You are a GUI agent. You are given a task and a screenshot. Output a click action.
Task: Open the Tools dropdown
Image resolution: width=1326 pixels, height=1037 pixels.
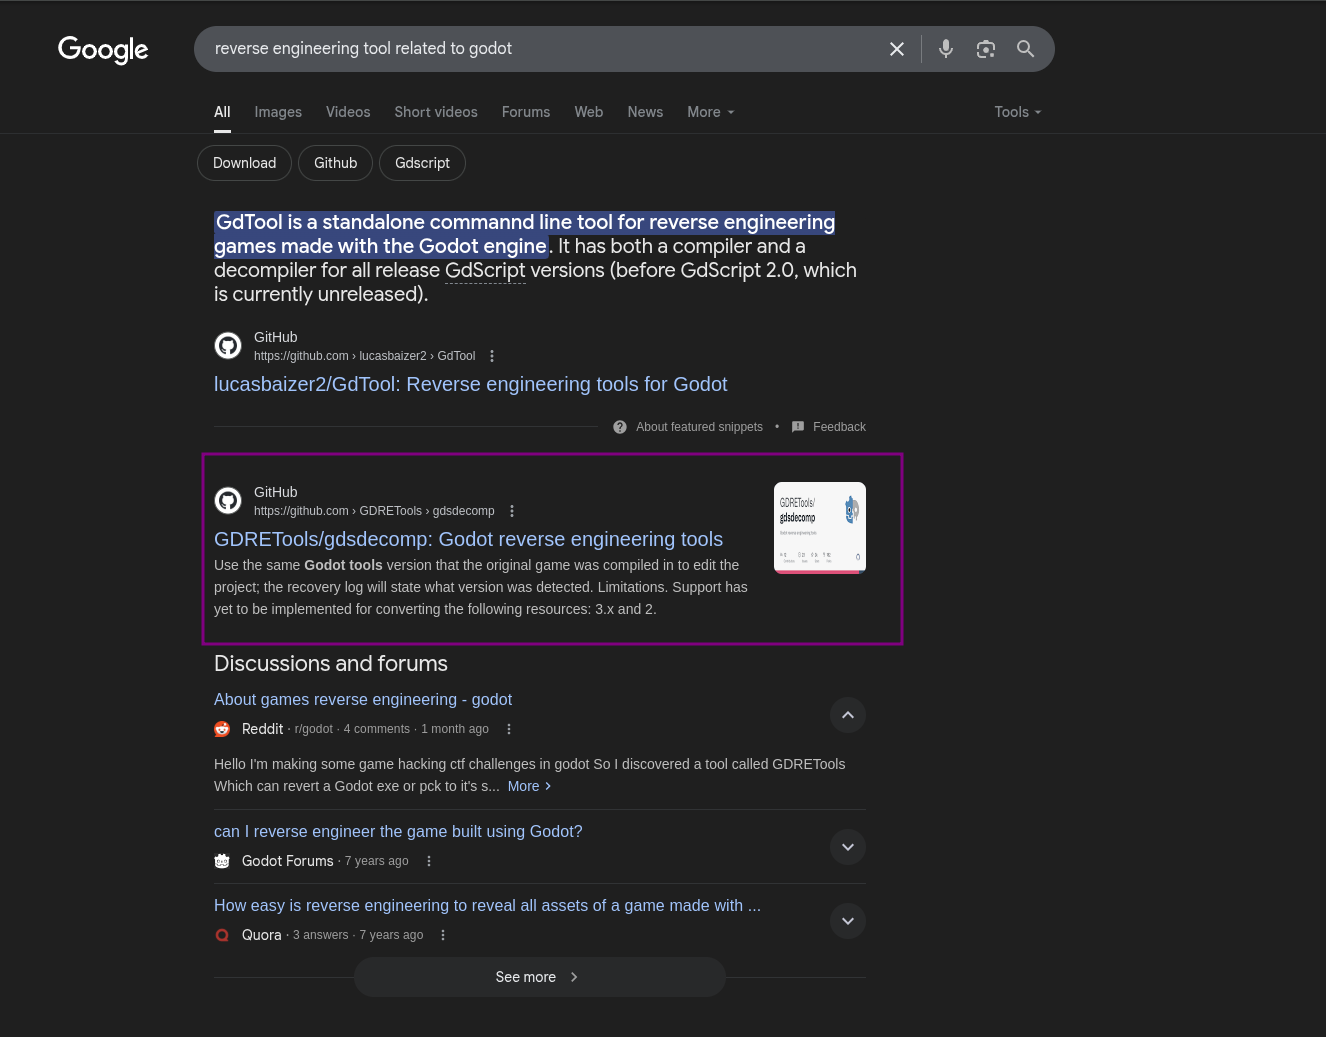coord(1018,112)
